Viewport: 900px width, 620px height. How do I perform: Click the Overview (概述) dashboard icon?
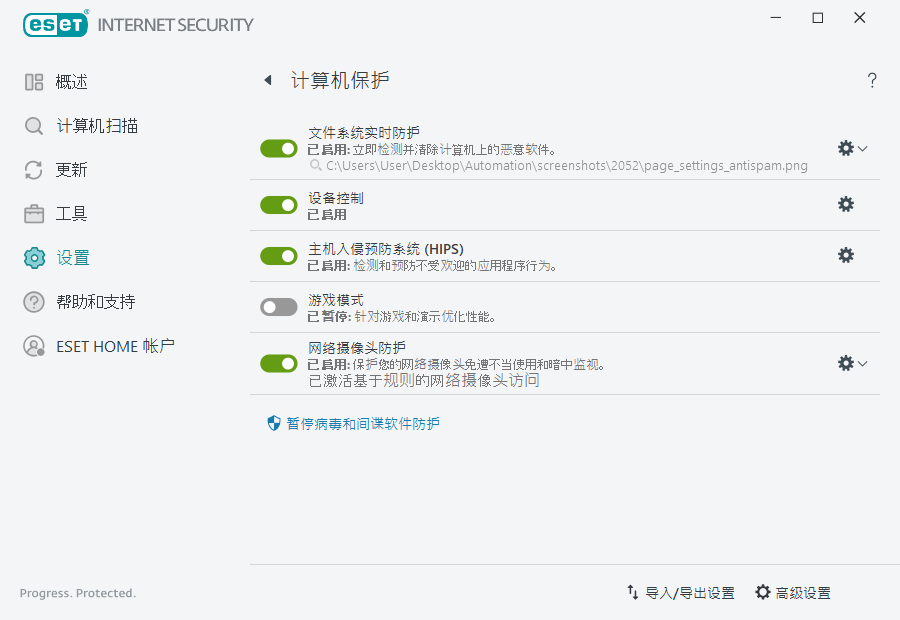tap(34, 82)
